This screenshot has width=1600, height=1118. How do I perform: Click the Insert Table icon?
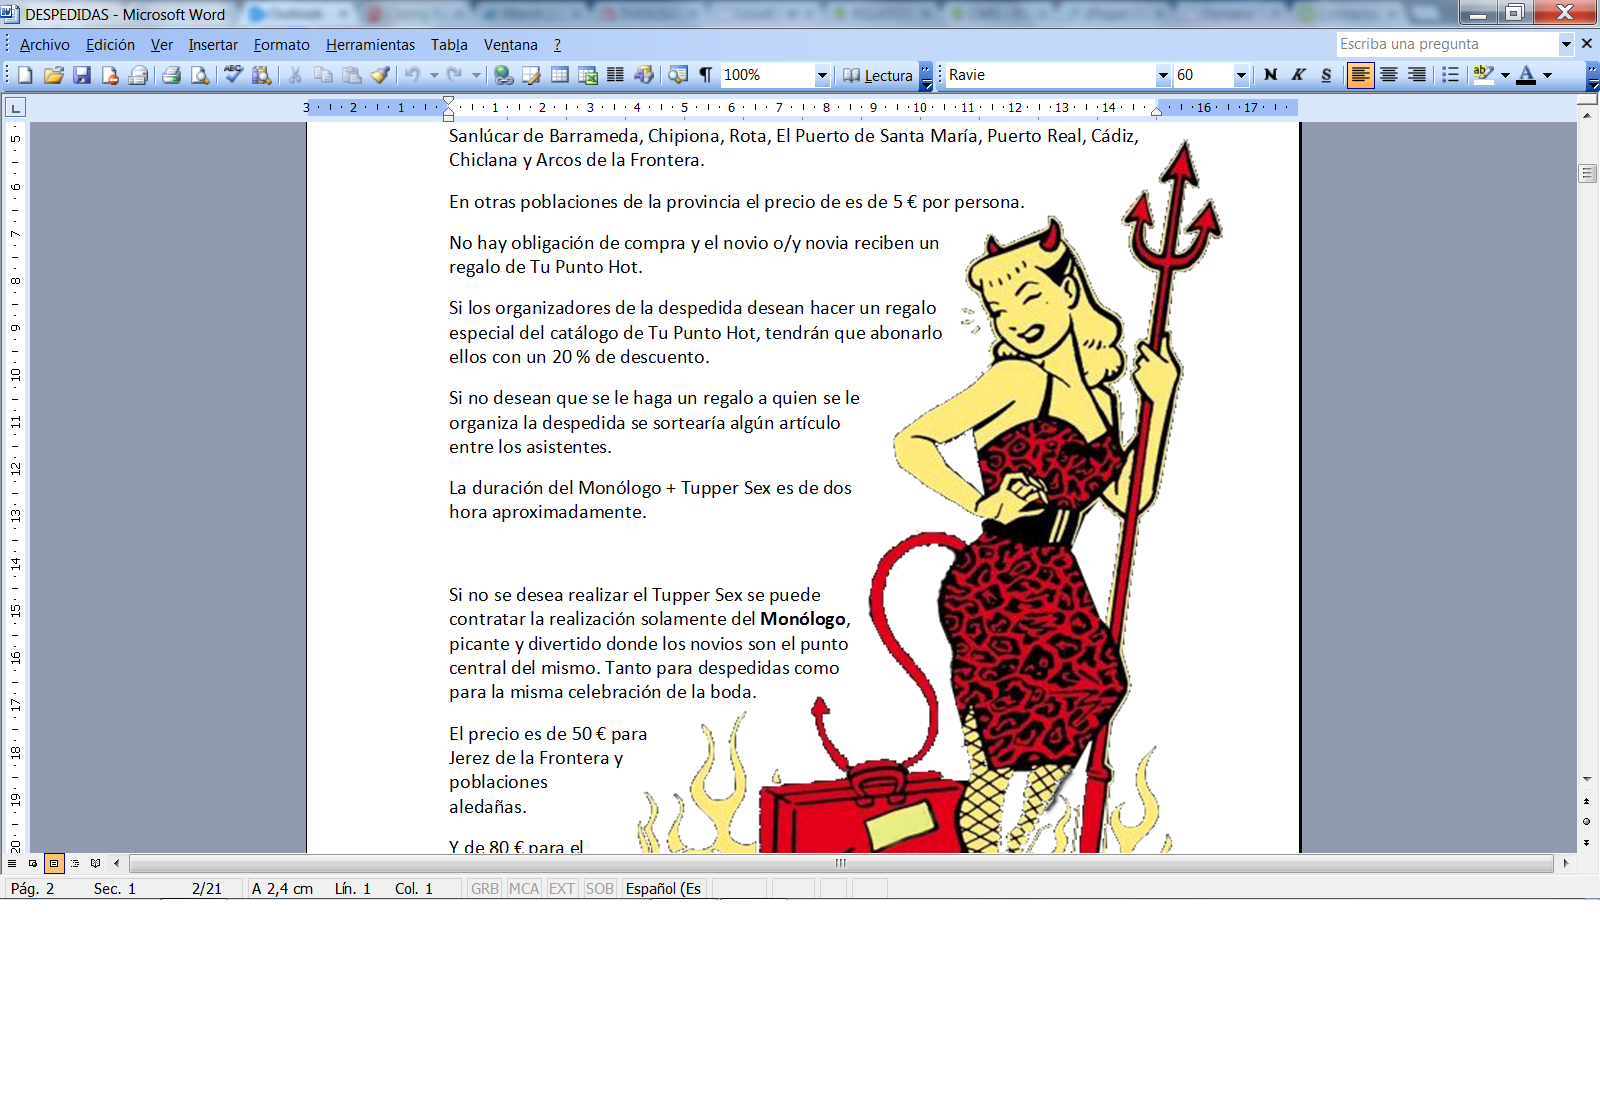point(560,75)
